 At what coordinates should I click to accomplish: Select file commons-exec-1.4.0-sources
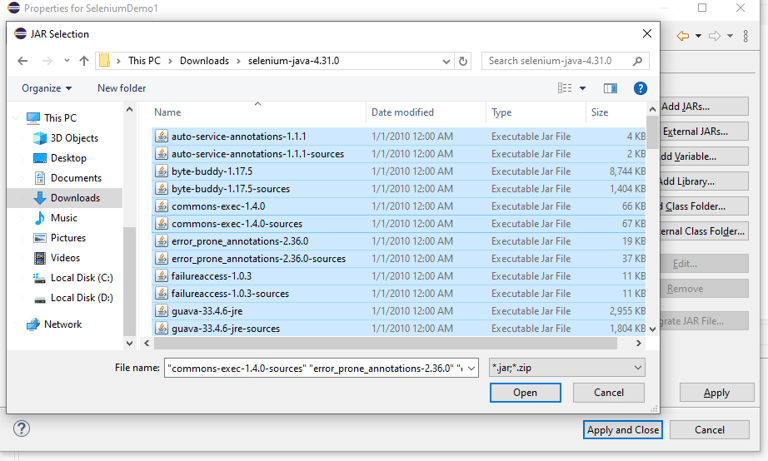237,224
